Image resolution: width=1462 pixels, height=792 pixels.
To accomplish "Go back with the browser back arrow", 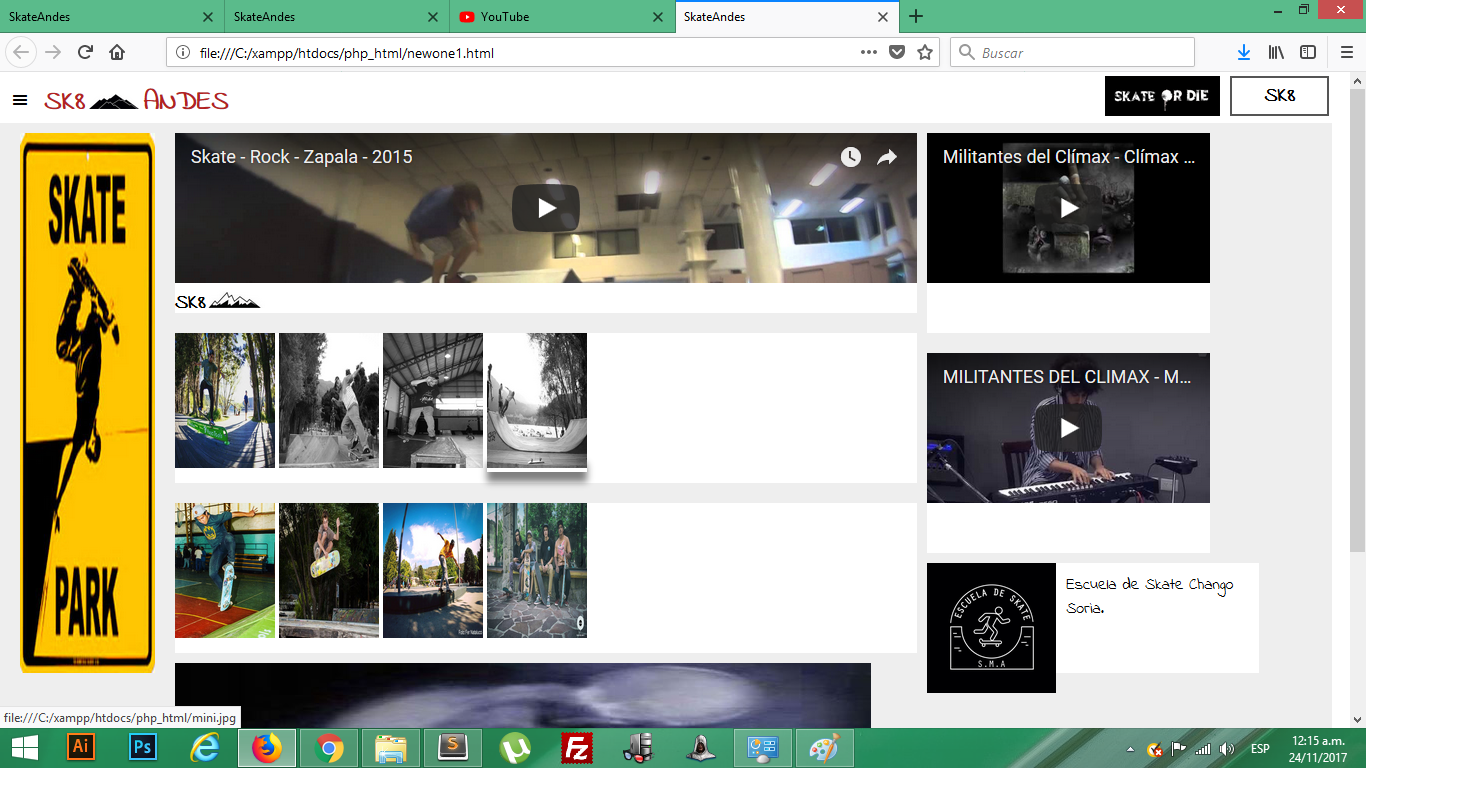I will (x=22, y=53).
